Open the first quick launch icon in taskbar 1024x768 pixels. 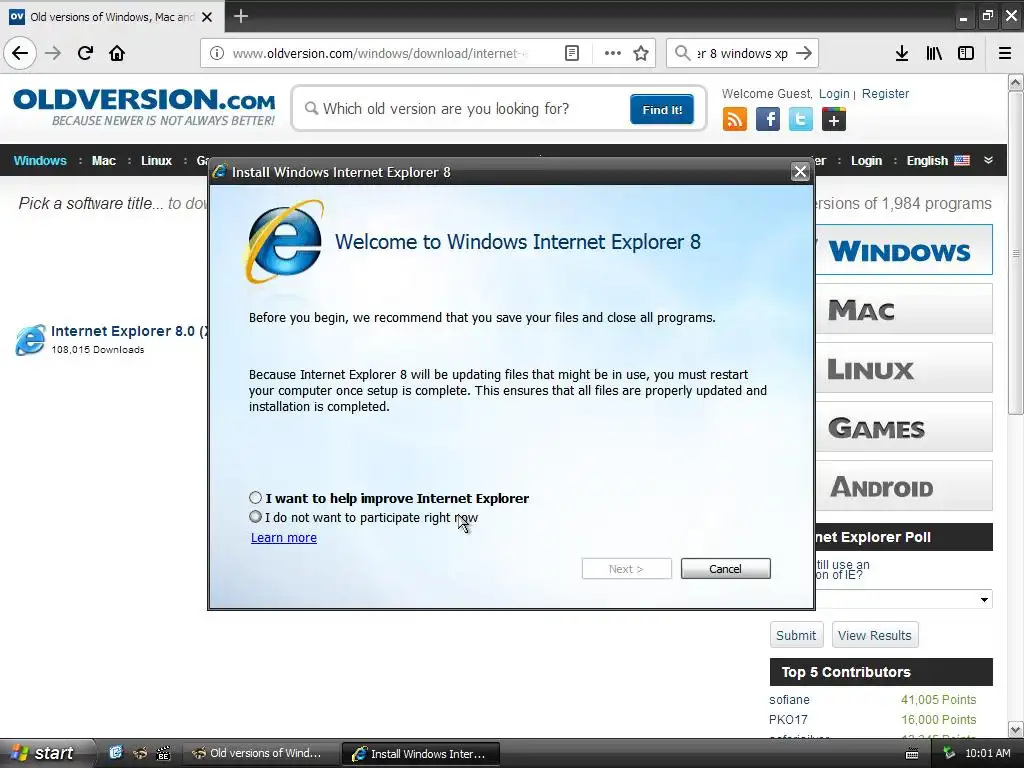[116, 753]
